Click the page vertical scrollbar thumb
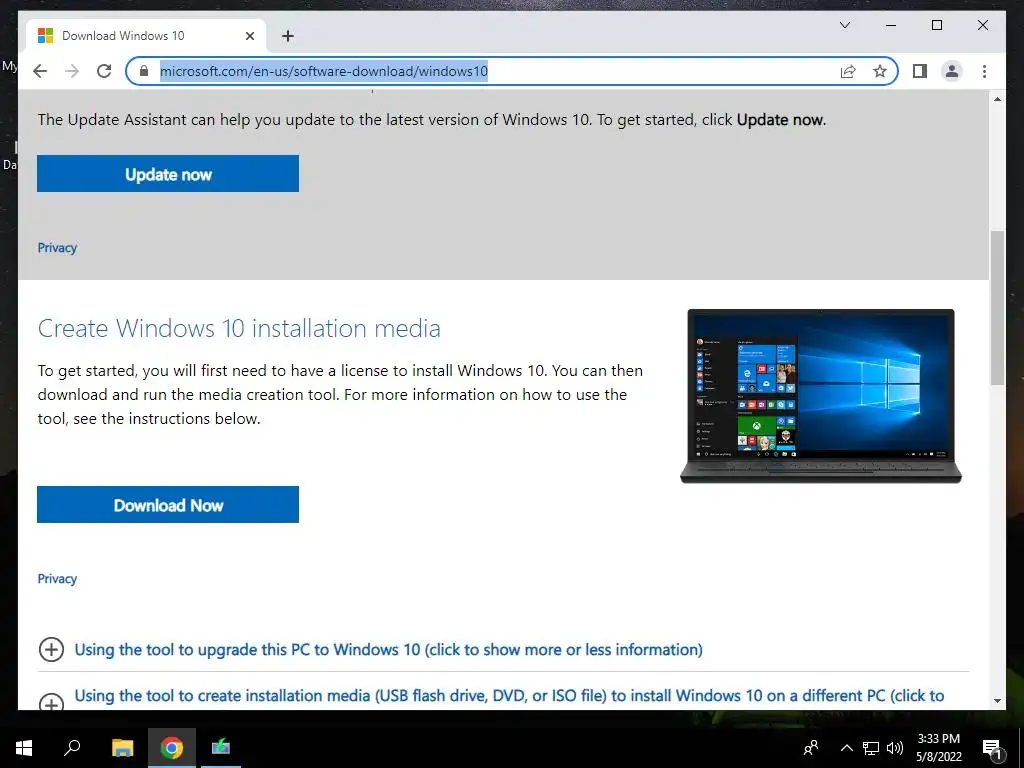Screen dimensions: 1024x768 [997, 308]
